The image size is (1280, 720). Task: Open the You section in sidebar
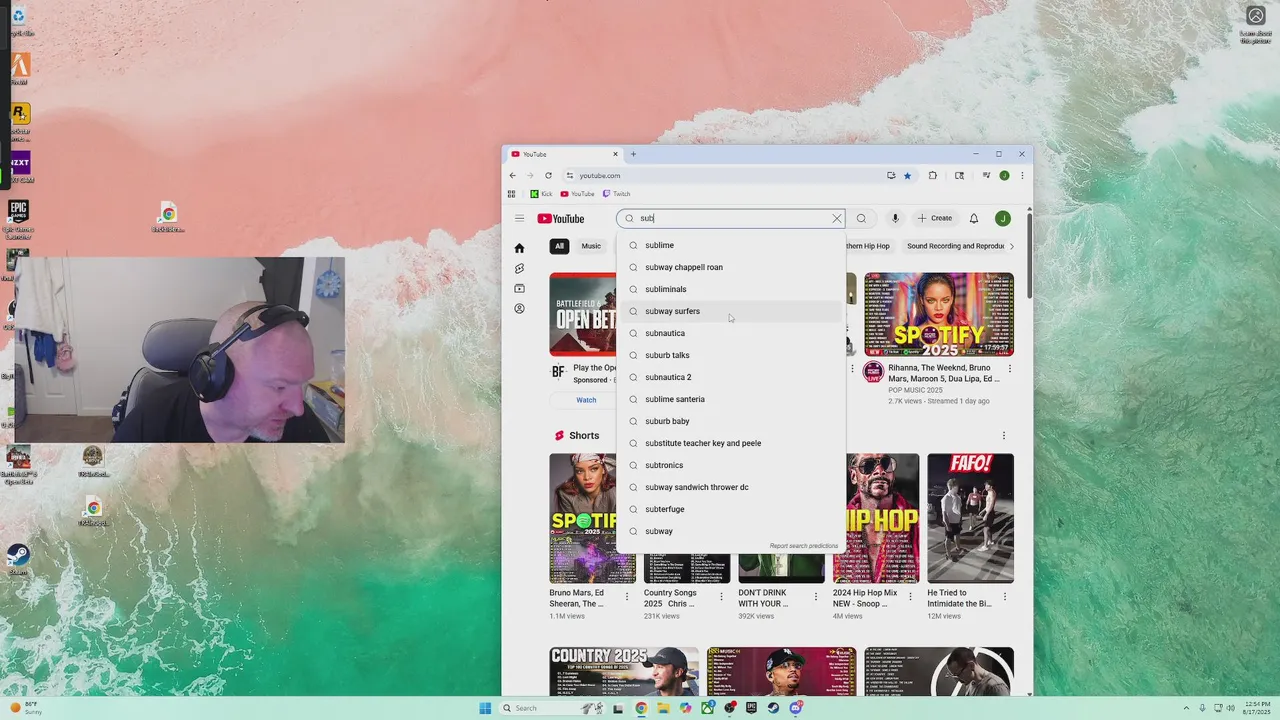pyautogui.click(x=519, y=308)
